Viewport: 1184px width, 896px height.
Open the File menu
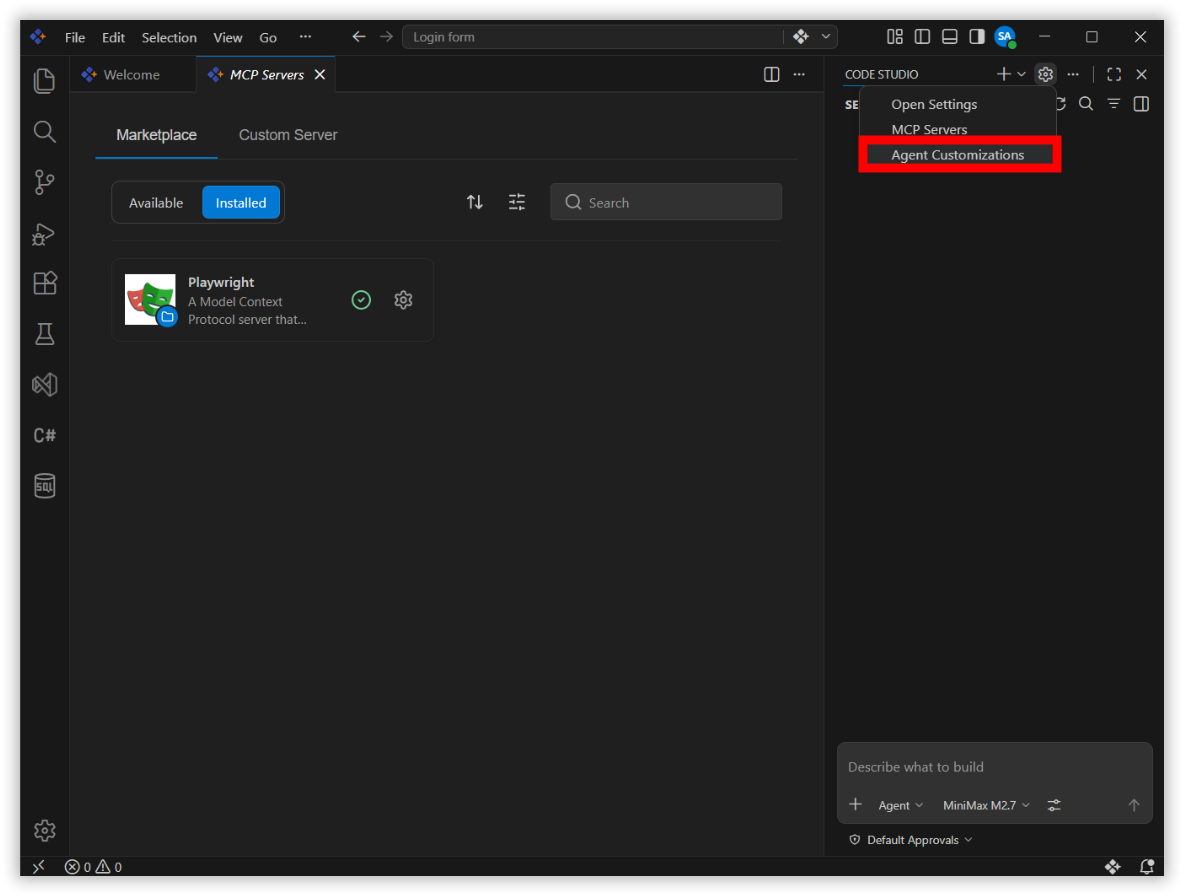pos(75,37)
